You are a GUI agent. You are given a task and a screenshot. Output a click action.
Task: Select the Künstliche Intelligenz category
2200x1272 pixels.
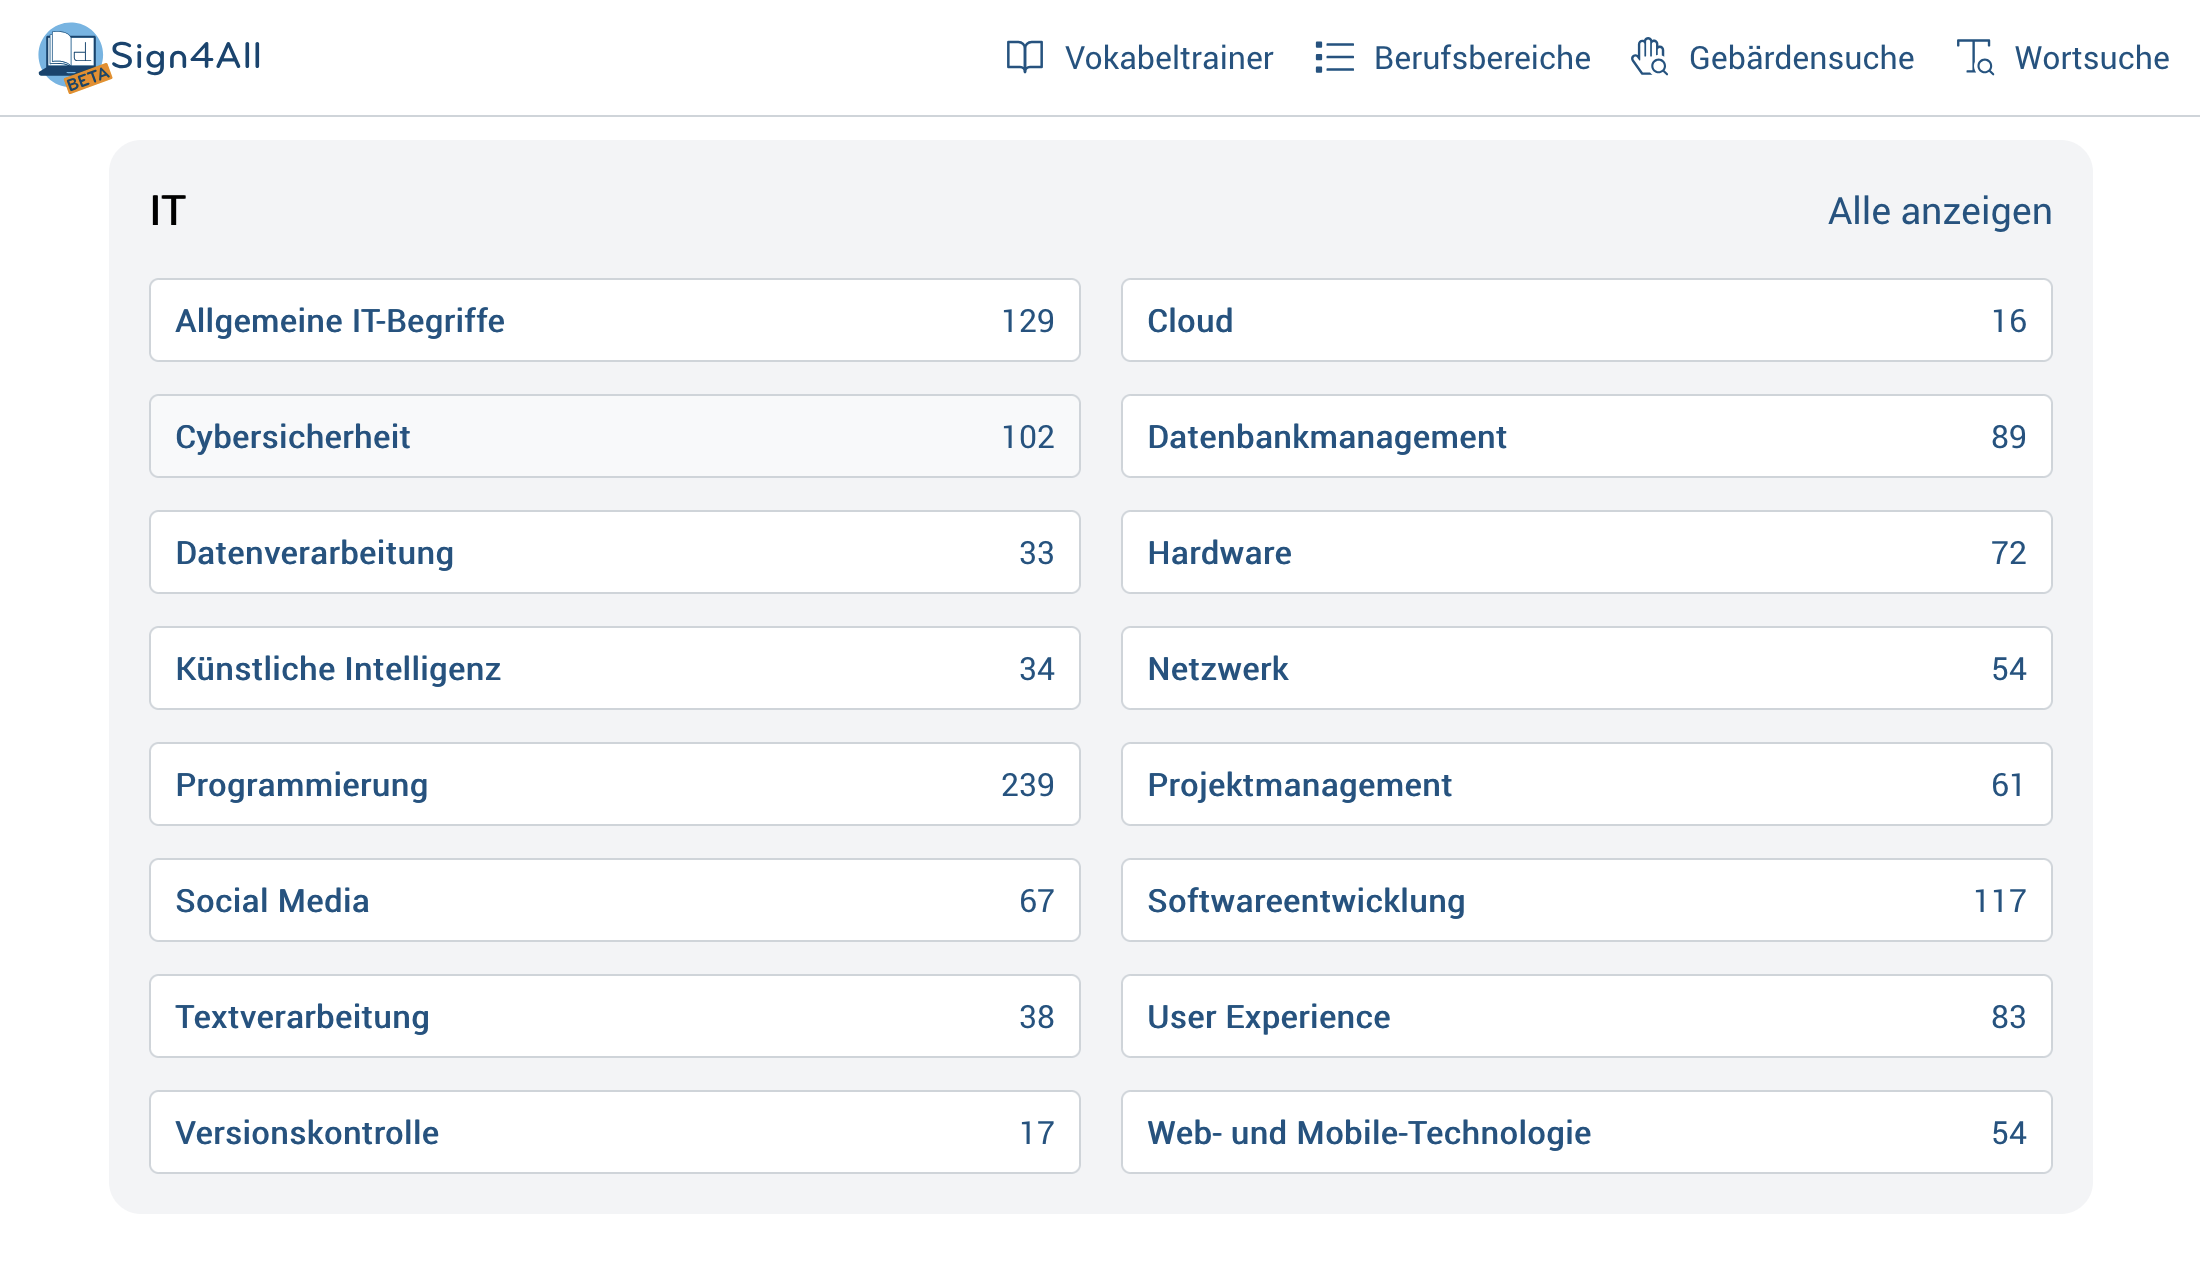coord(615,668)
